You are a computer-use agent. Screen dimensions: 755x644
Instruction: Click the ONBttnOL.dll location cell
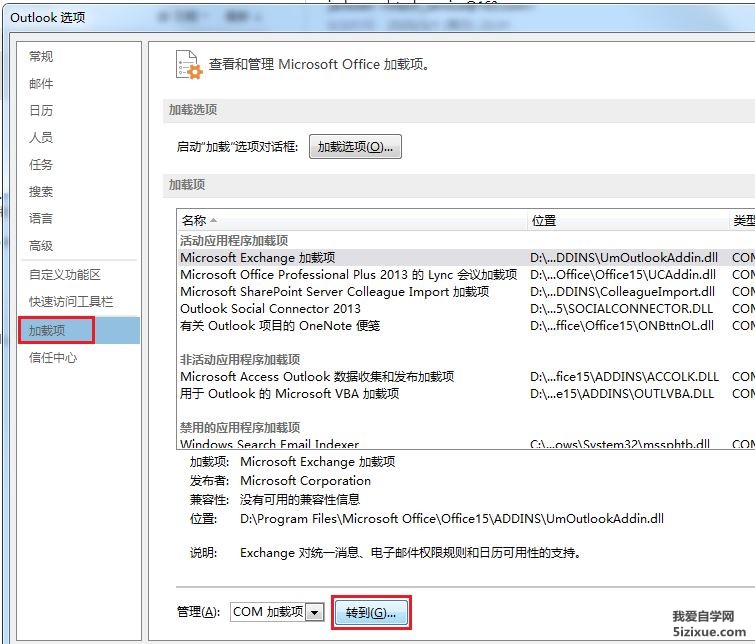click(x=622, y=326)
